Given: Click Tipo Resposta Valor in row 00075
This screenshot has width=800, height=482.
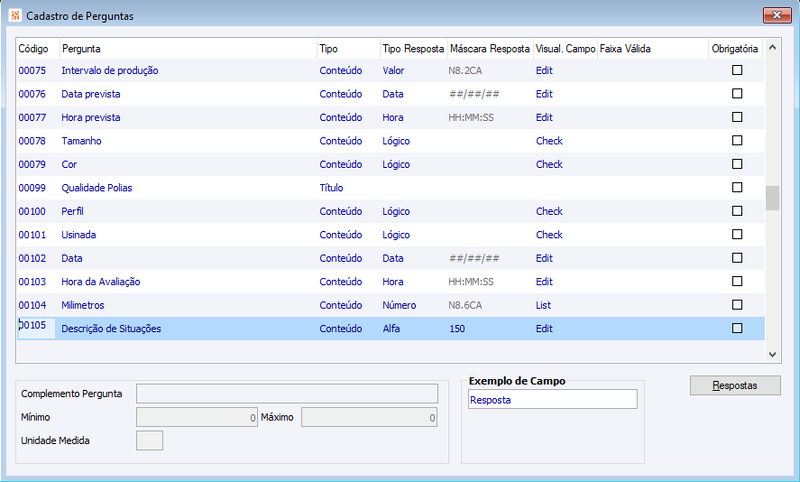Looking at the screenshot, I should [x=393, y=70].
